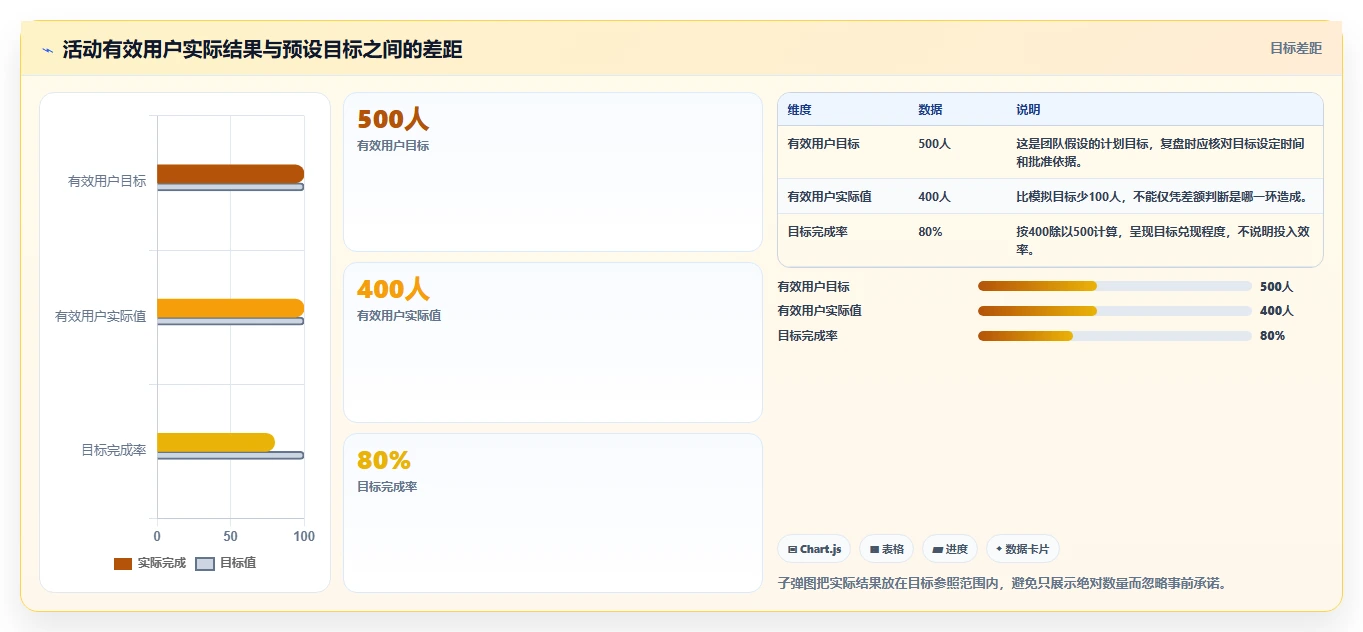Click the 数据卡片 chip icon
Image resolution: width=1363 pixels, height=632 pixels.
pyautogui.click(x=999, y=549)
